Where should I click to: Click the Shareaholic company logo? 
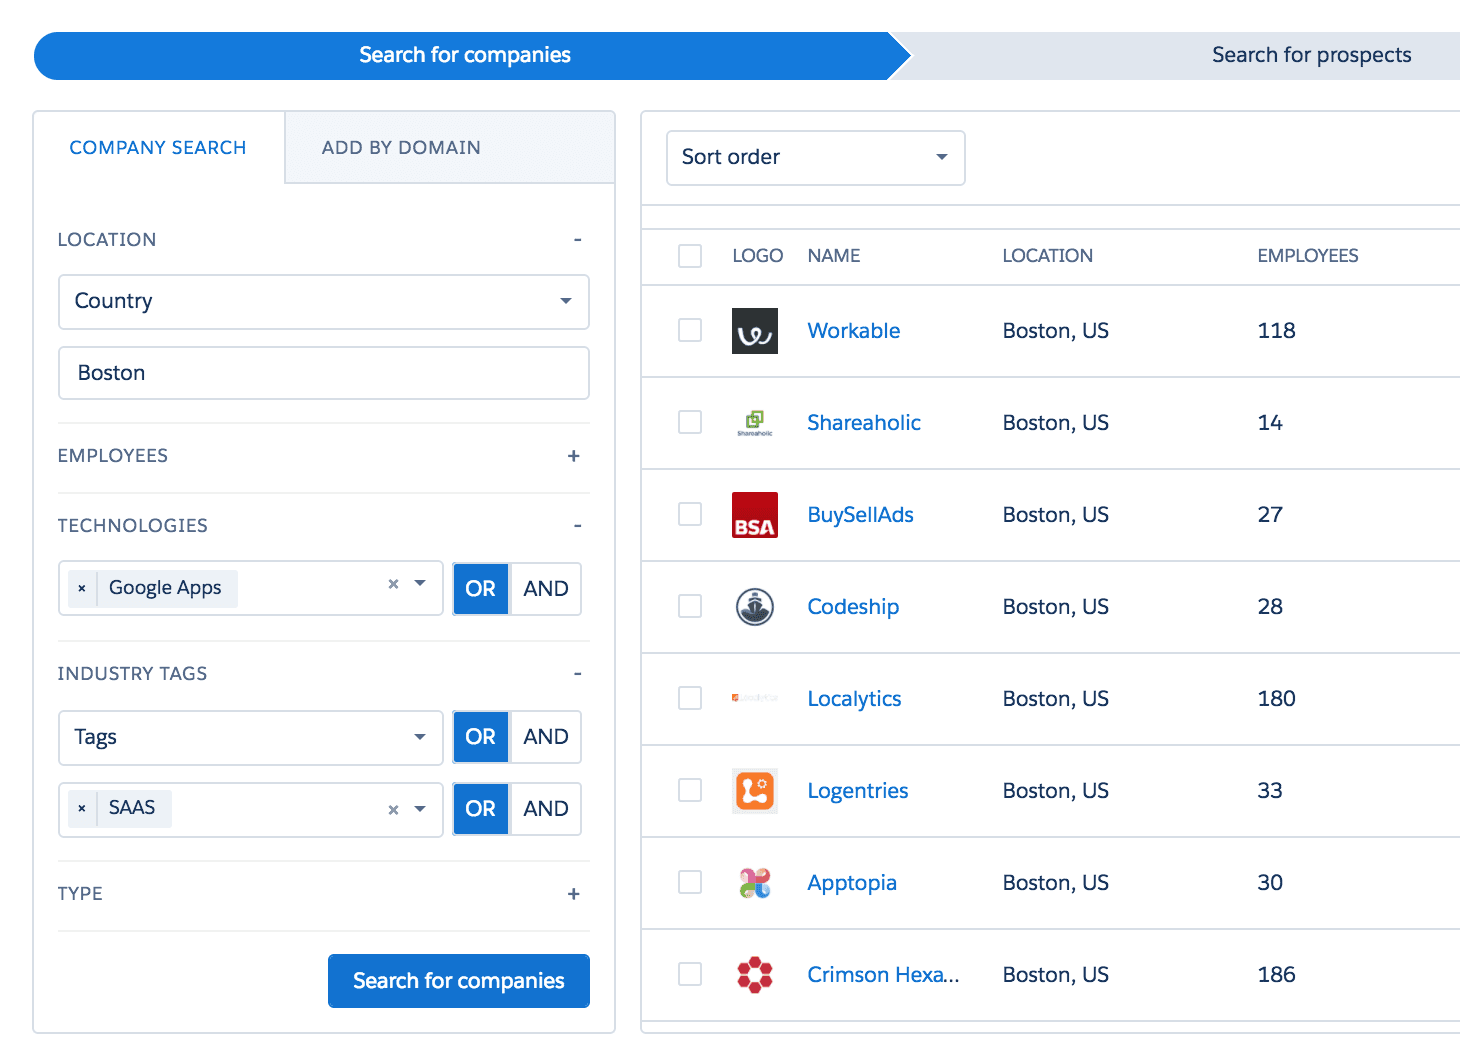(x=755, y=423)
